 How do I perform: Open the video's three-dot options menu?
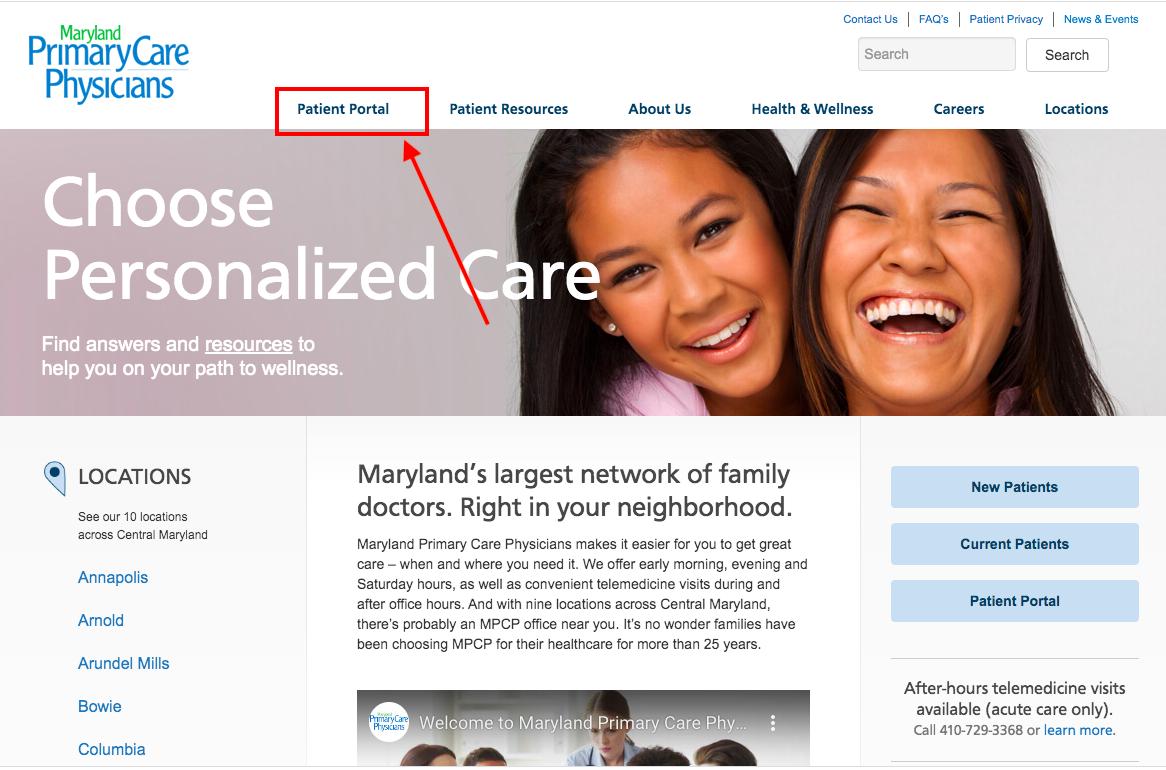pyautogui.click(x=773, y=722)
